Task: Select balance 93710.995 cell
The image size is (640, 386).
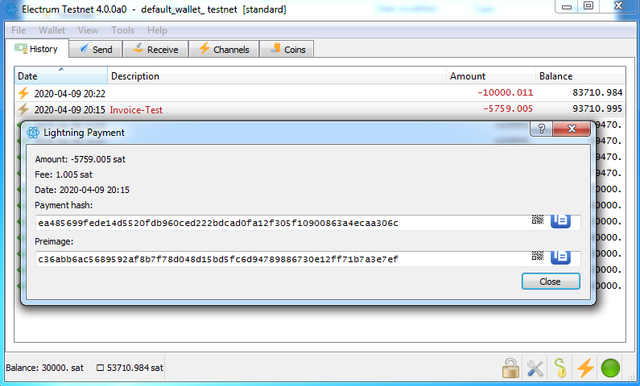Action: coord(597,109)
